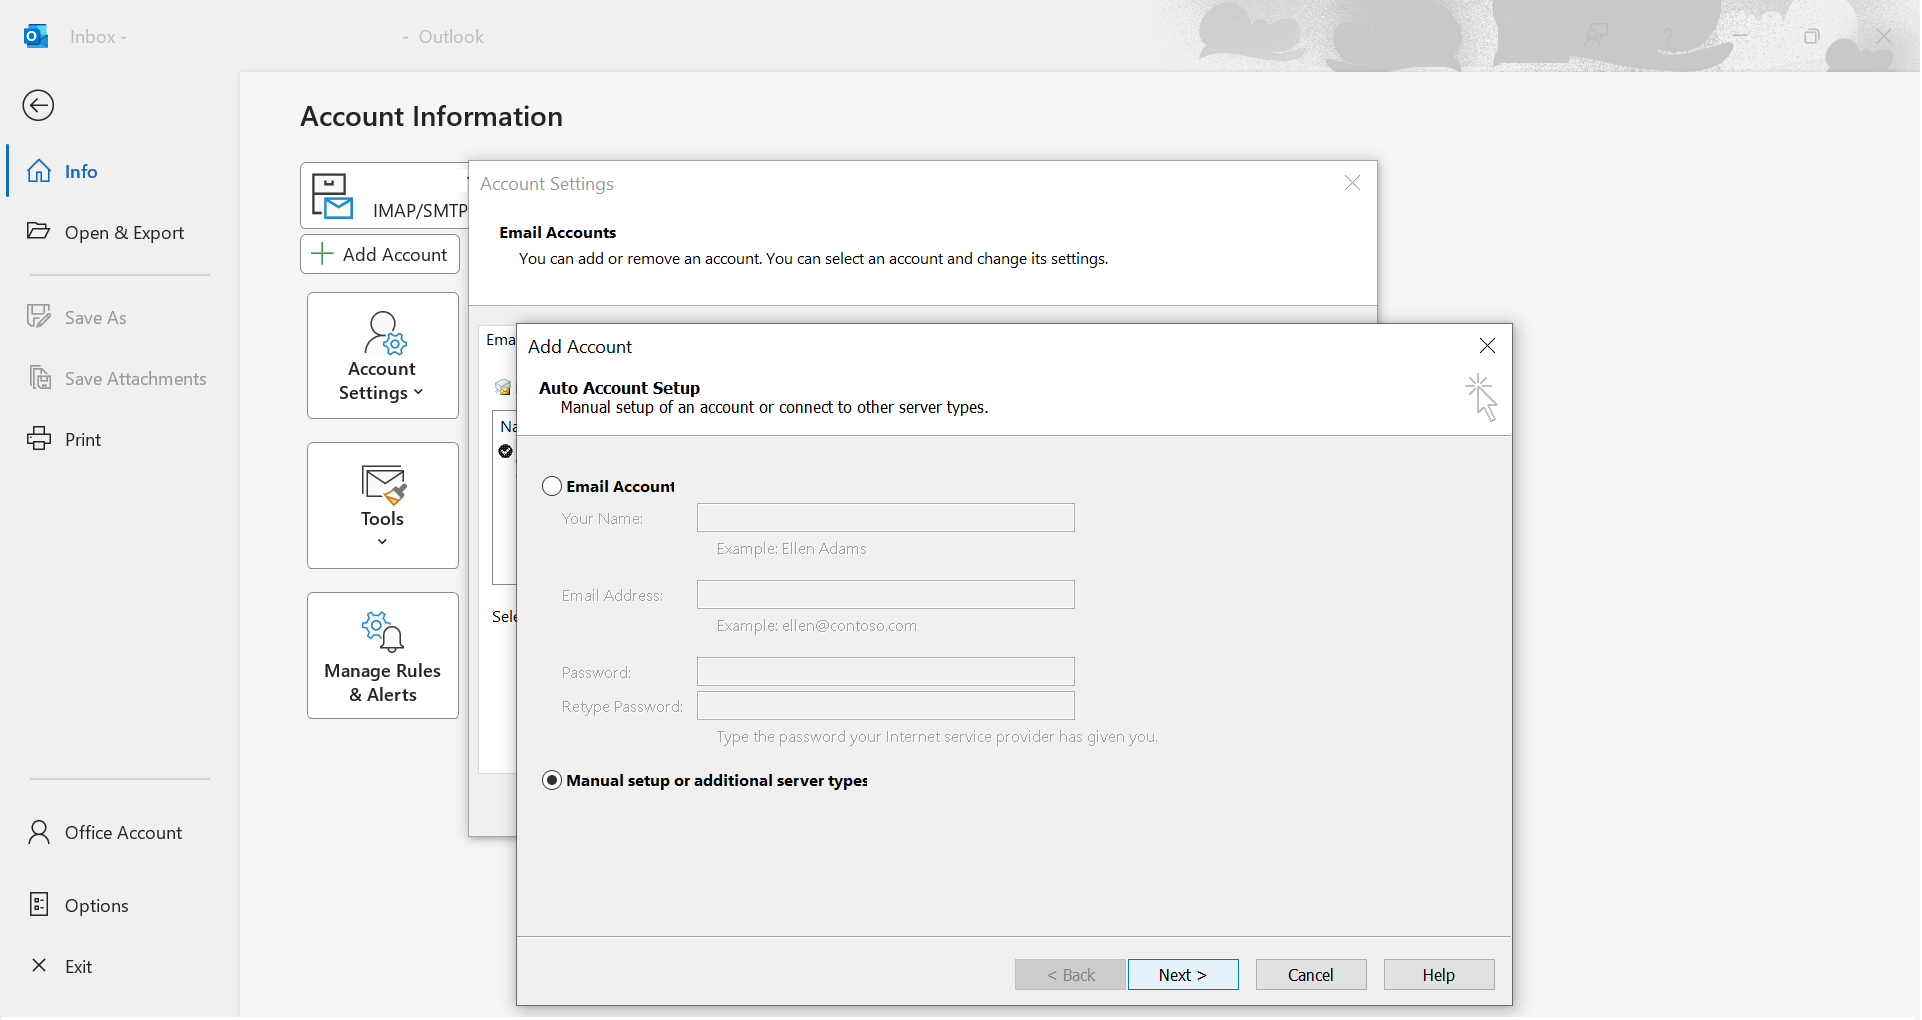This screenshot has height=1020, width=1922.
Task: Click the disabled Back button
Action: click(x=1070, y=975)
